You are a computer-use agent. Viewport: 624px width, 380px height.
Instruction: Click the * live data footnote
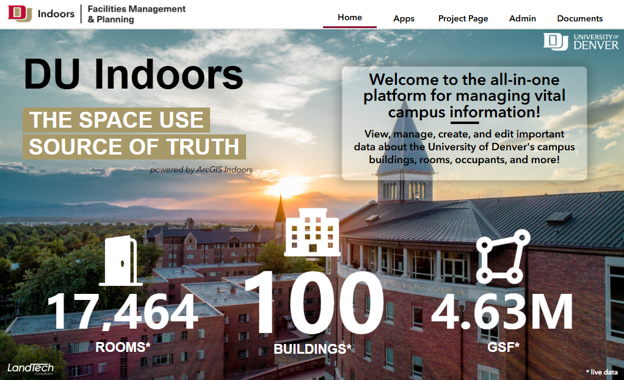(x=602, y=372)
